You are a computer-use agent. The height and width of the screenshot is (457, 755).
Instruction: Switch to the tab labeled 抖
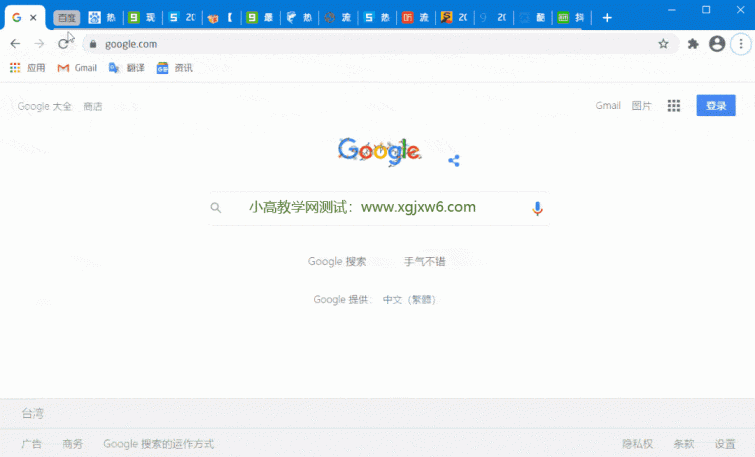tap(572, 18)
